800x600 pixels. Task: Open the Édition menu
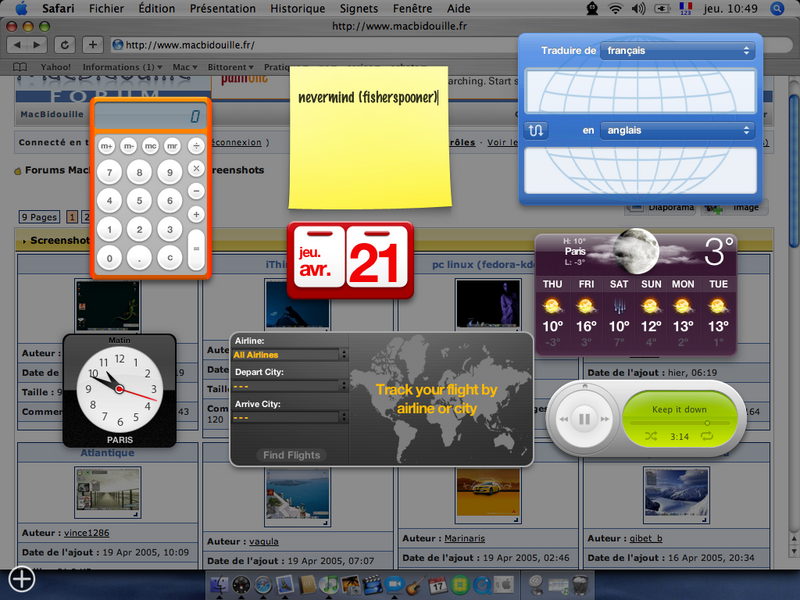[x=157, y=9]
